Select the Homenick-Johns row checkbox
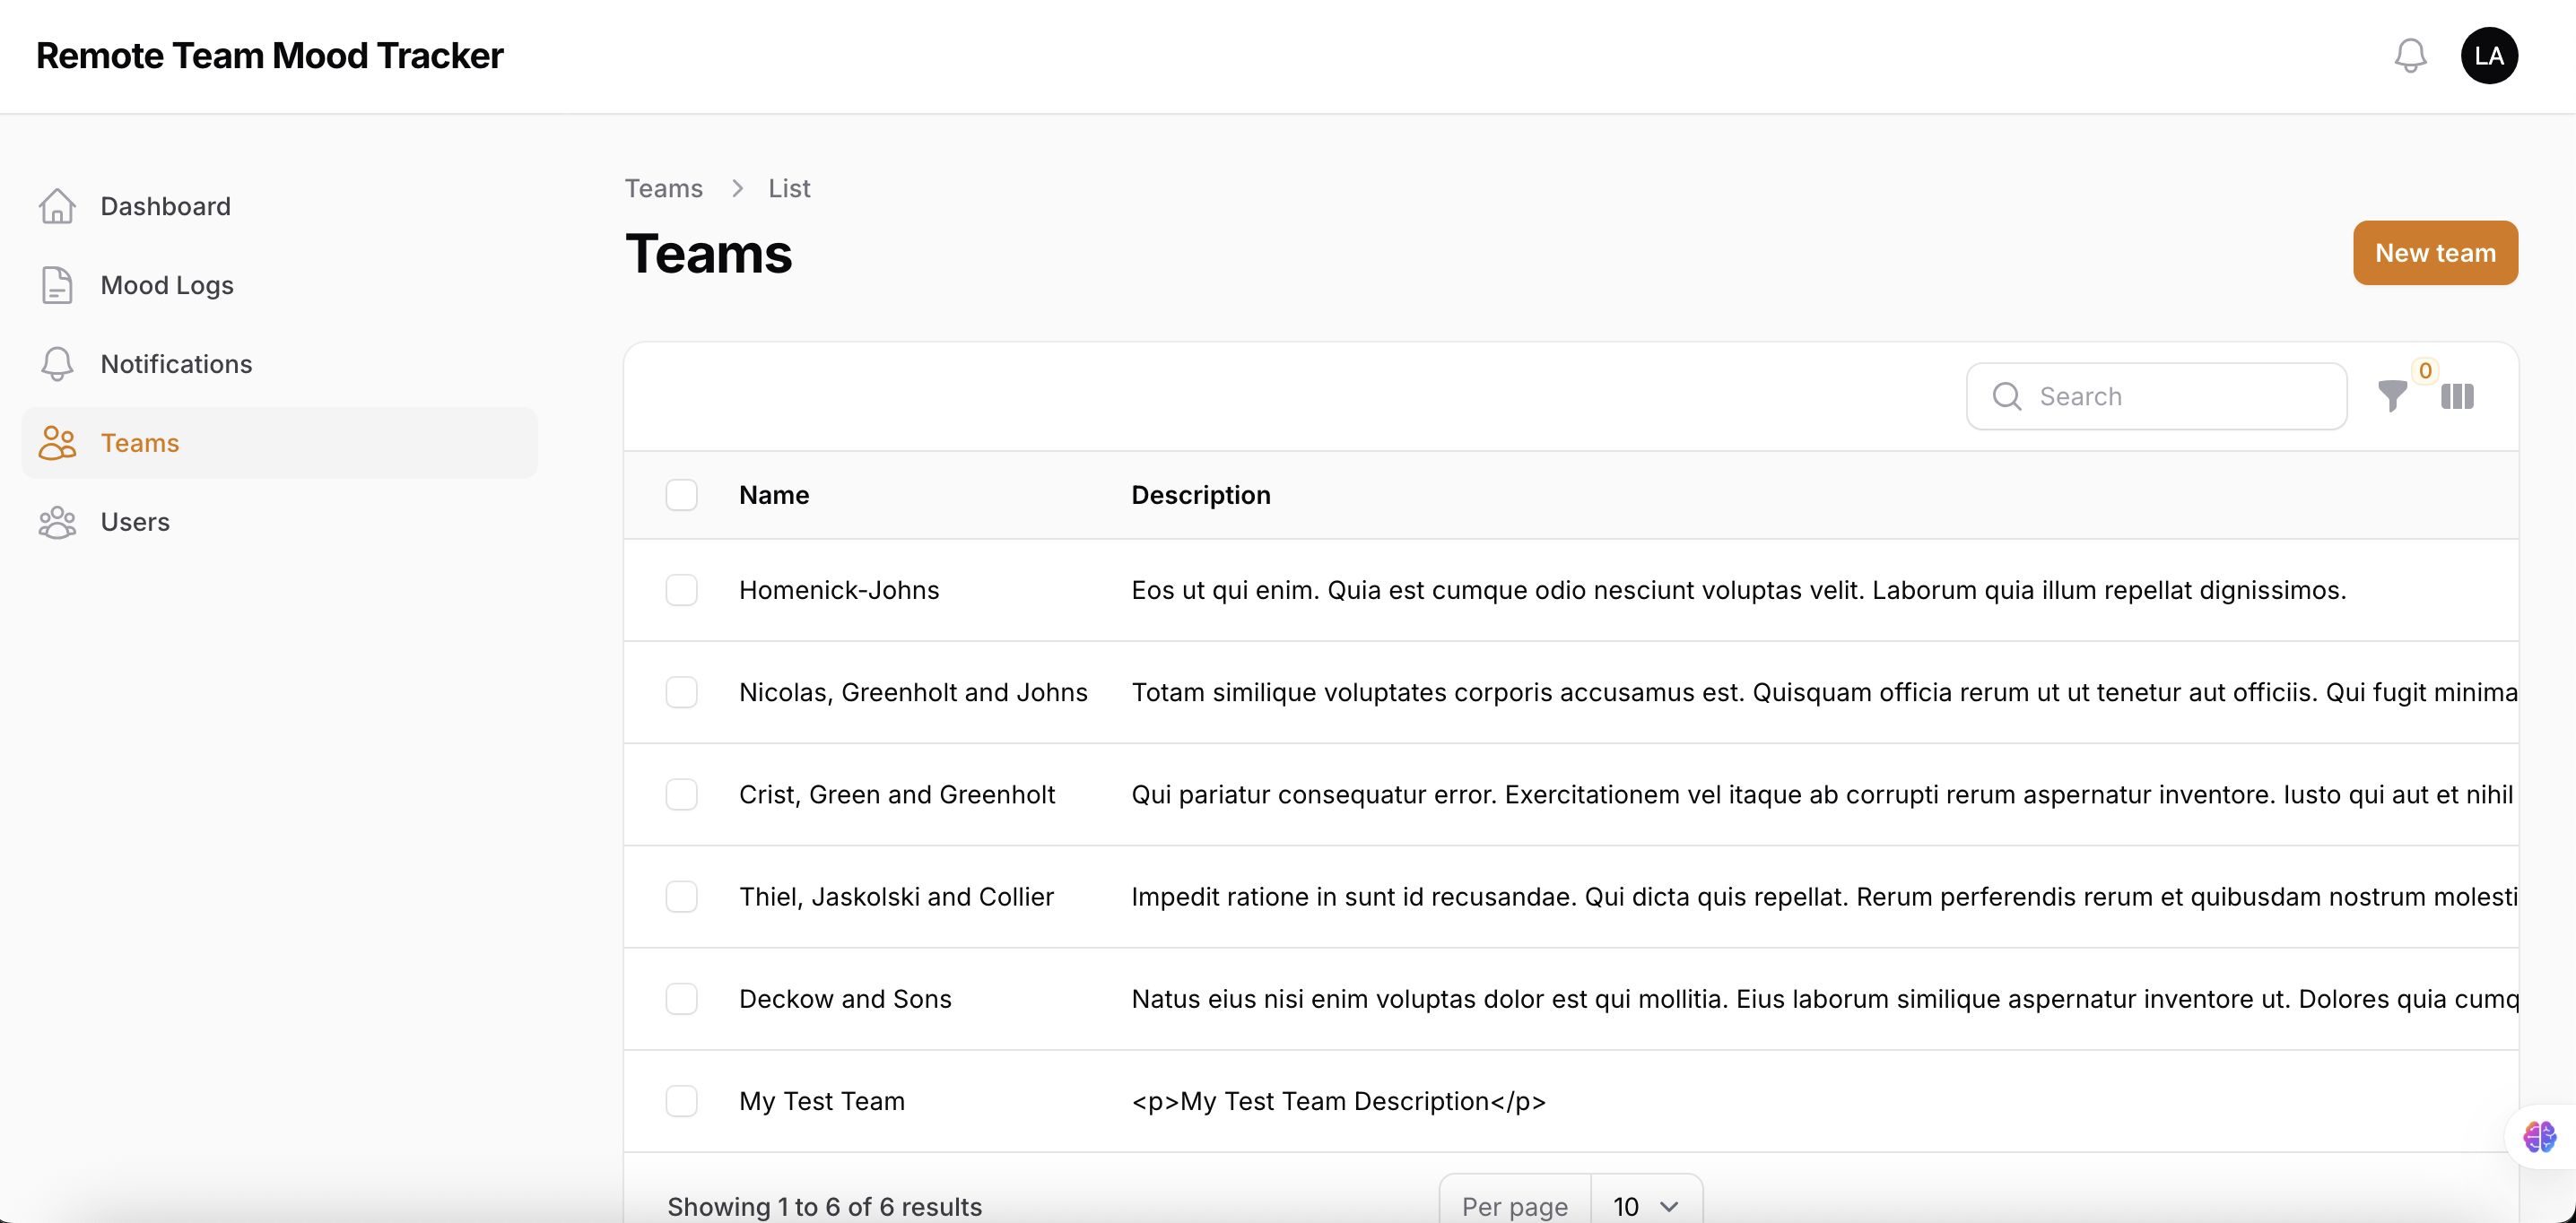Viewport: 2576px width, 1223px height. pyautogui.click(x=681, y=590)
